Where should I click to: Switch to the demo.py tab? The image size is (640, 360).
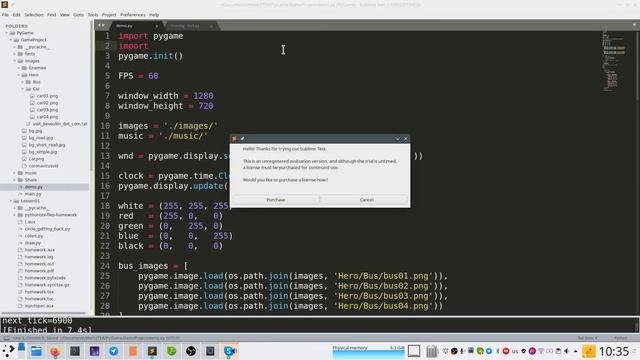click(x=135, y=26)
